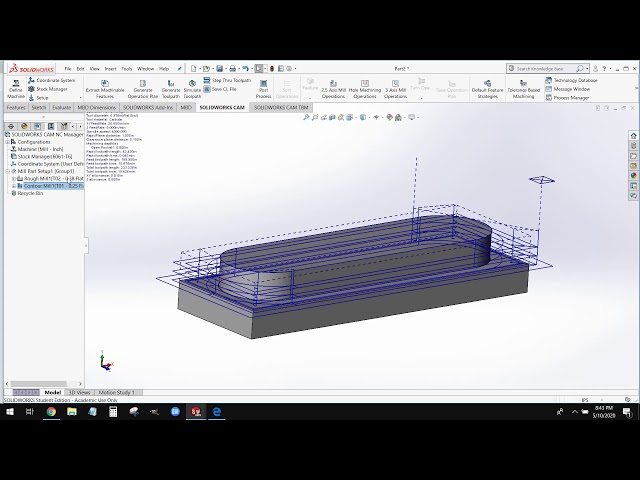Expand the Configurations tree node
Screen dimensions: 640x480
point(7,142)
